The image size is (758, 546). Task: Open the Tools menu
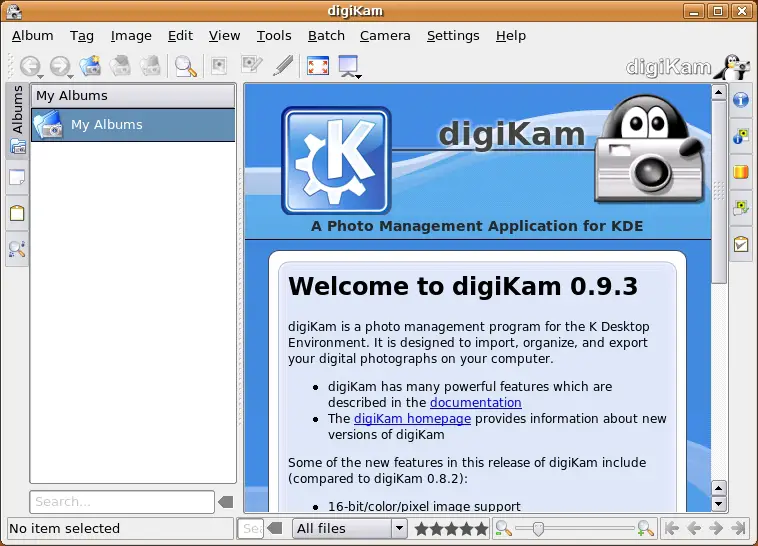pos(274,36)
